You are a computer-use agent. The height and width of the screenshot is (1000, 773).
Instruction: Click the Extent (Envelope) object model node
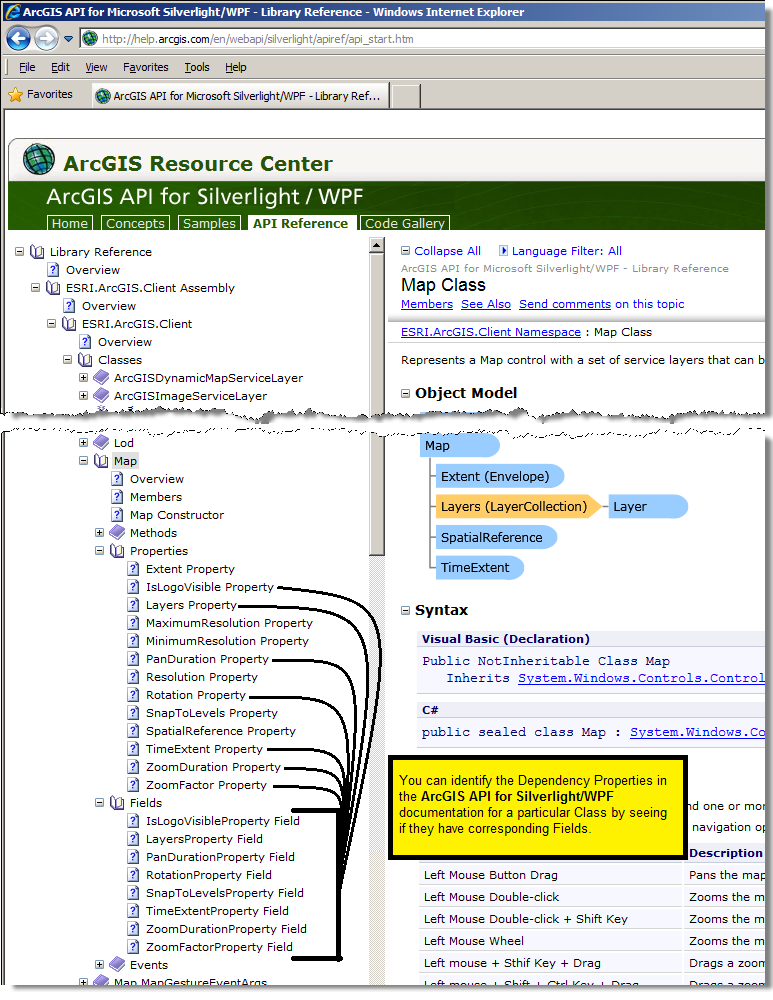coord(500,476)
